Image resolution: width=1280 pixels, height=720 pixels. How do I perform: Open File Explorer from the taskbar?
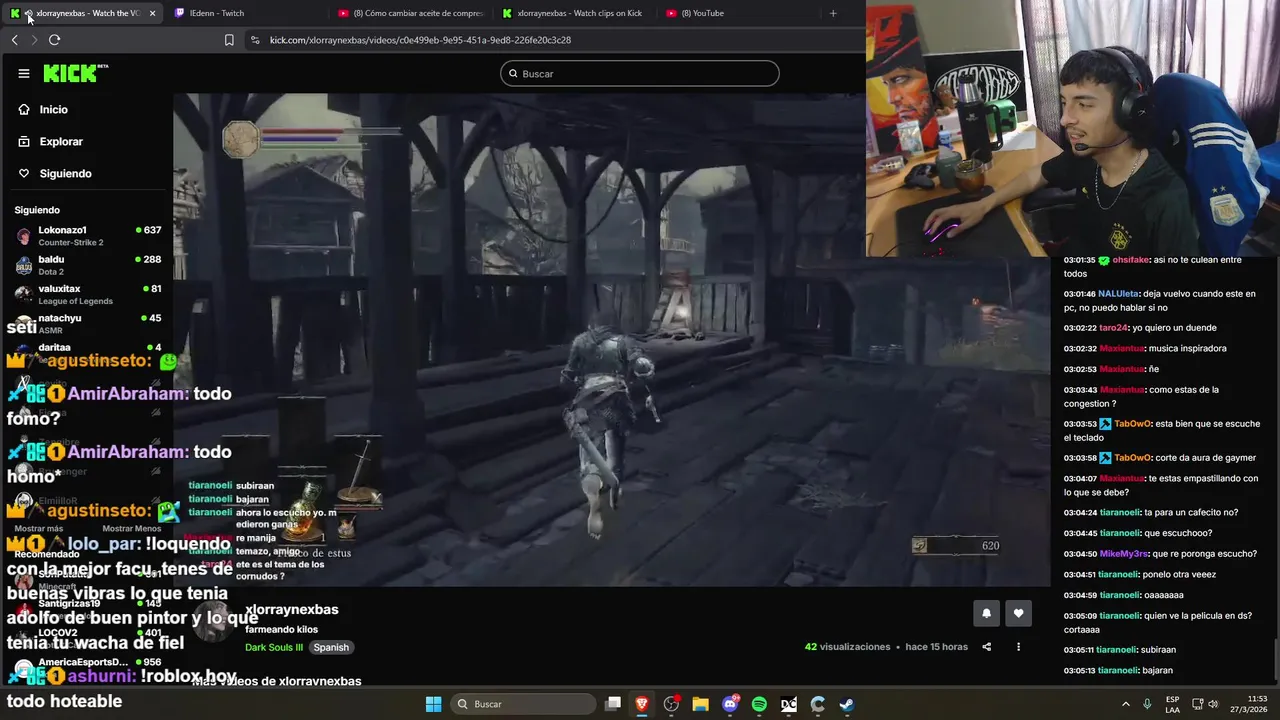pos(700,704)
